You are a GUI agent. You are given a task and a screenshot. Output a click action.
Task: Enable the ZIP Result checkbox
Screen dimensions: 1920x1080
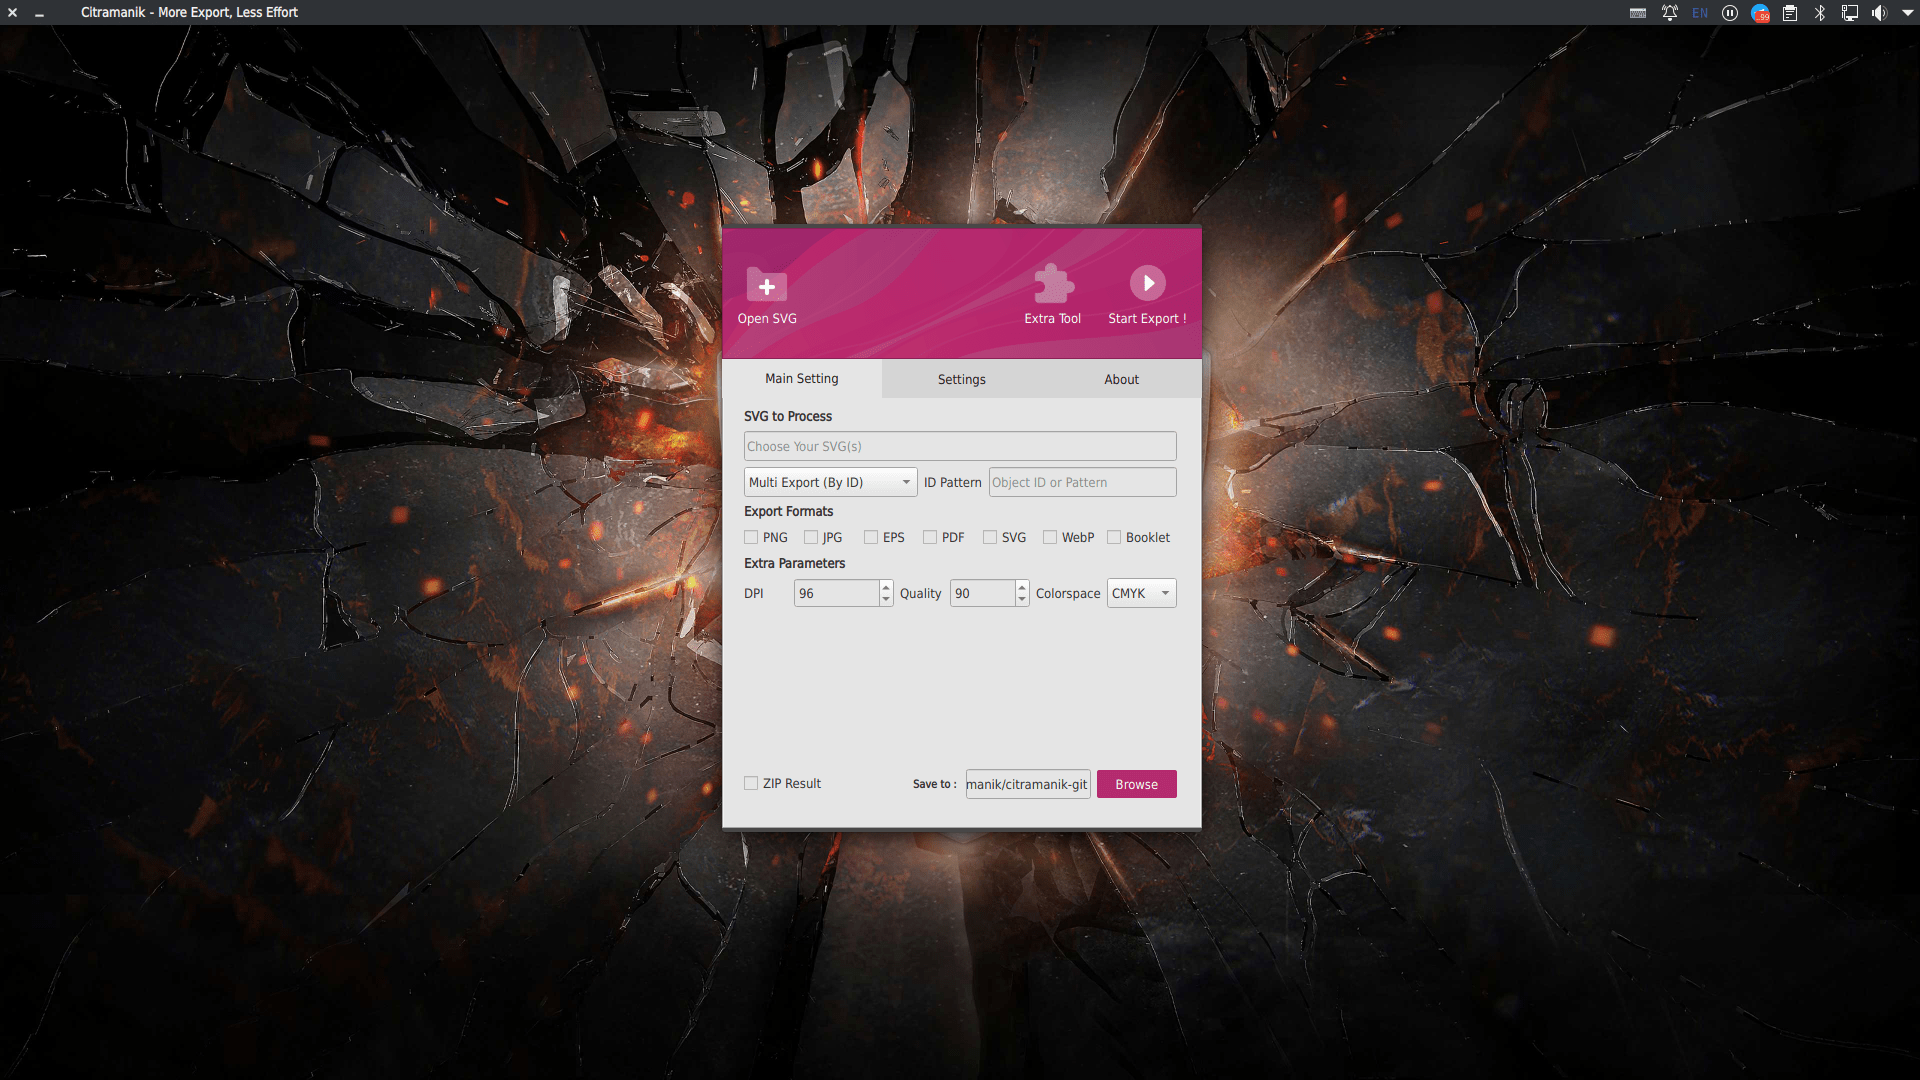point(751,783)
